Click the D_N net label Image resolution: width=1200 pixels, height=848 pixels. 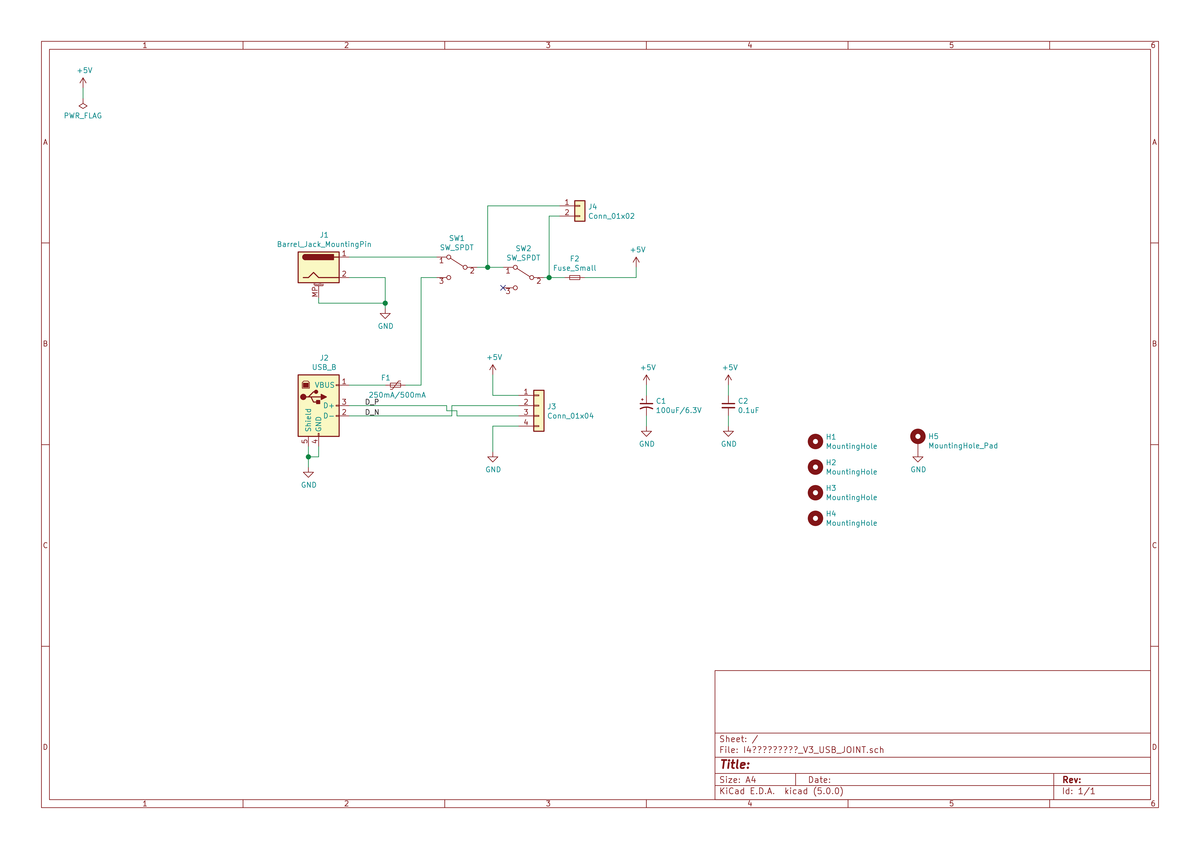[x=372, y=412]
